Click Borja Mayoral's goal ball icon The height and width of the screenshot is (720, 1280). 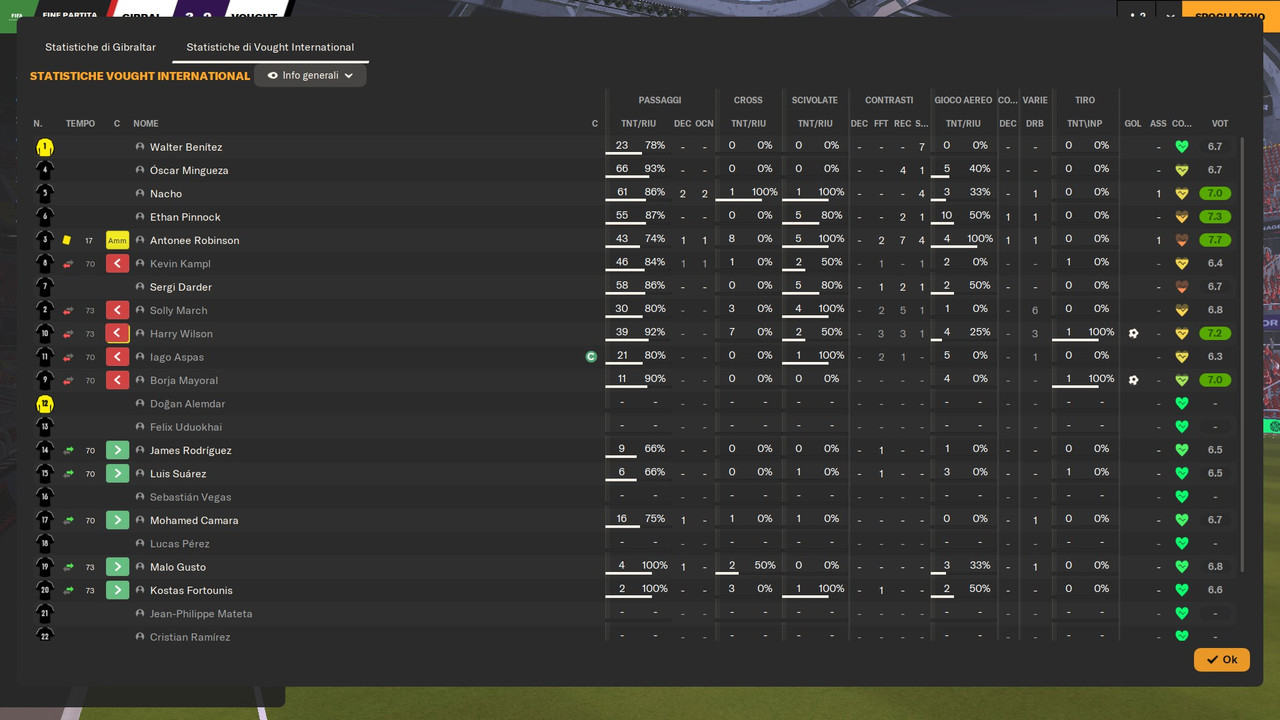[x=1133, y=380]
